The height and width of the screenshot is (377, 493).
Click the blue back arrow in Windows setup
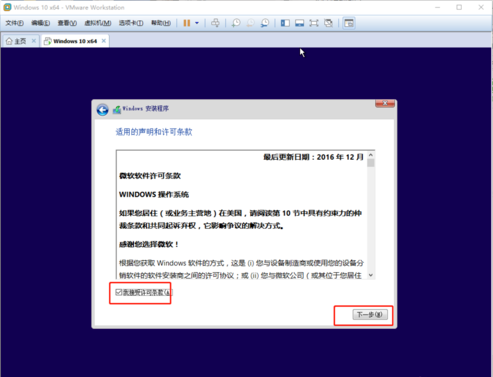coord(102,110)
